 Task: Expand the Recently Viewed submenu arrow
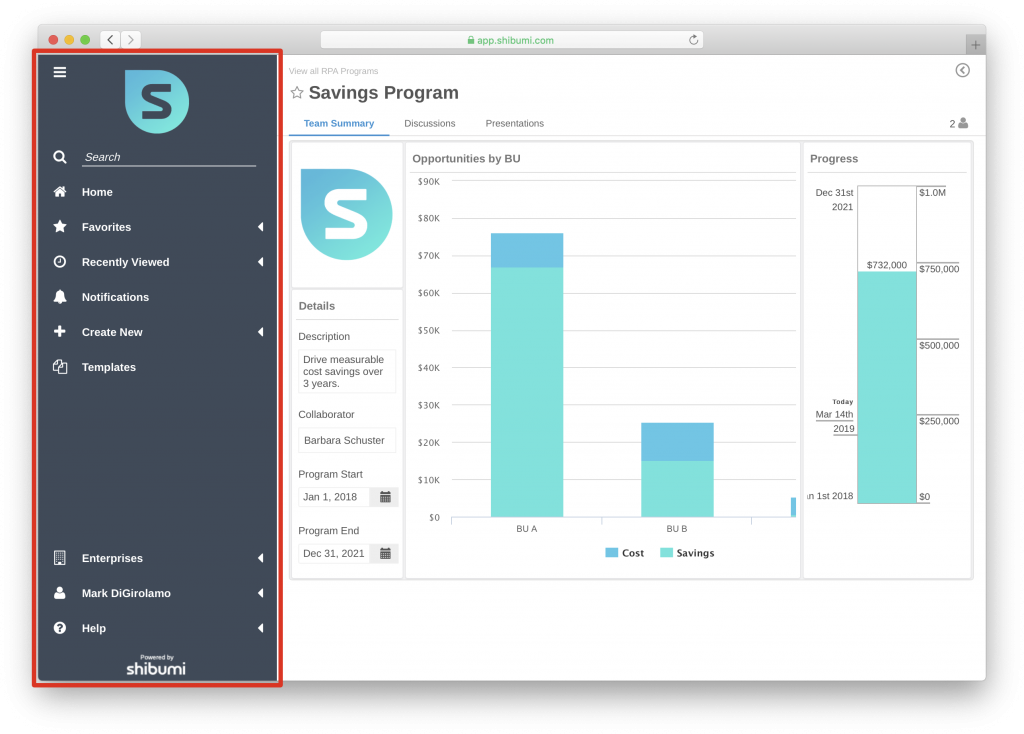tap(260, 262)
